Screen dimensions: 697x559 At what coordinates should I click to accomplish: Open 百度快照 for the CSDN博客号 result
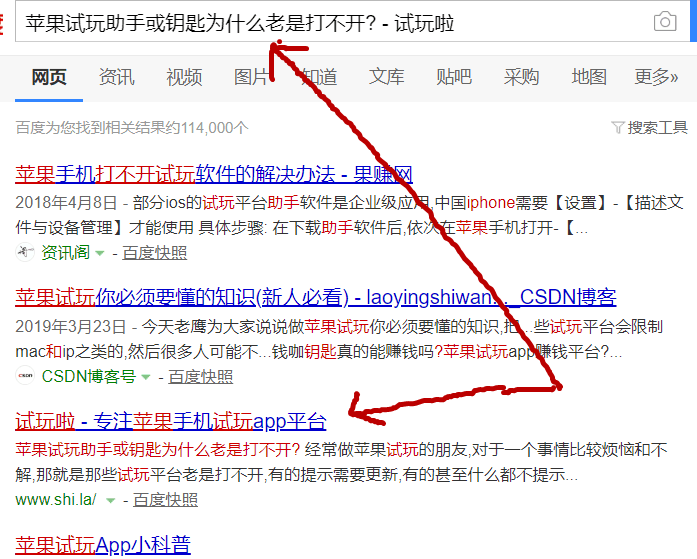[200, 376]
